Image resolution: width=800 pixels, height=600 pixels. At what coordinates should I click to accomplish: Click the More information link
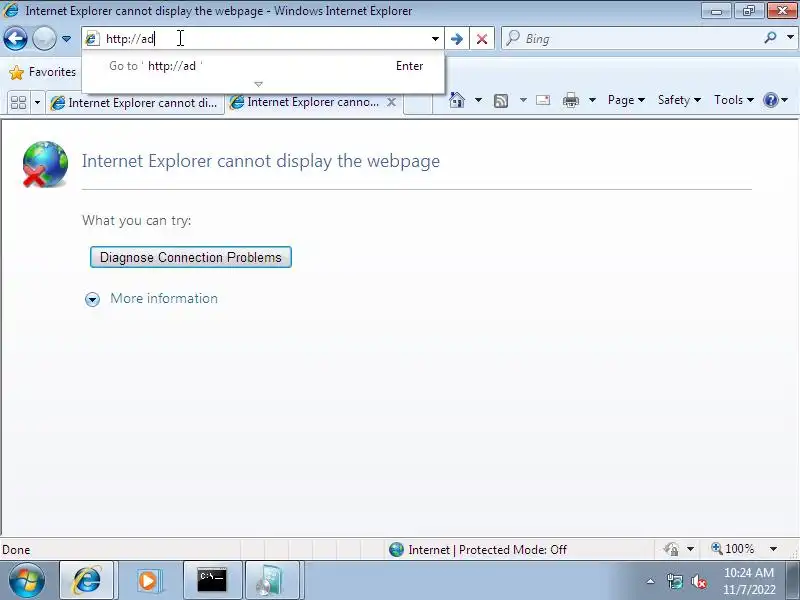coord(164,298)
